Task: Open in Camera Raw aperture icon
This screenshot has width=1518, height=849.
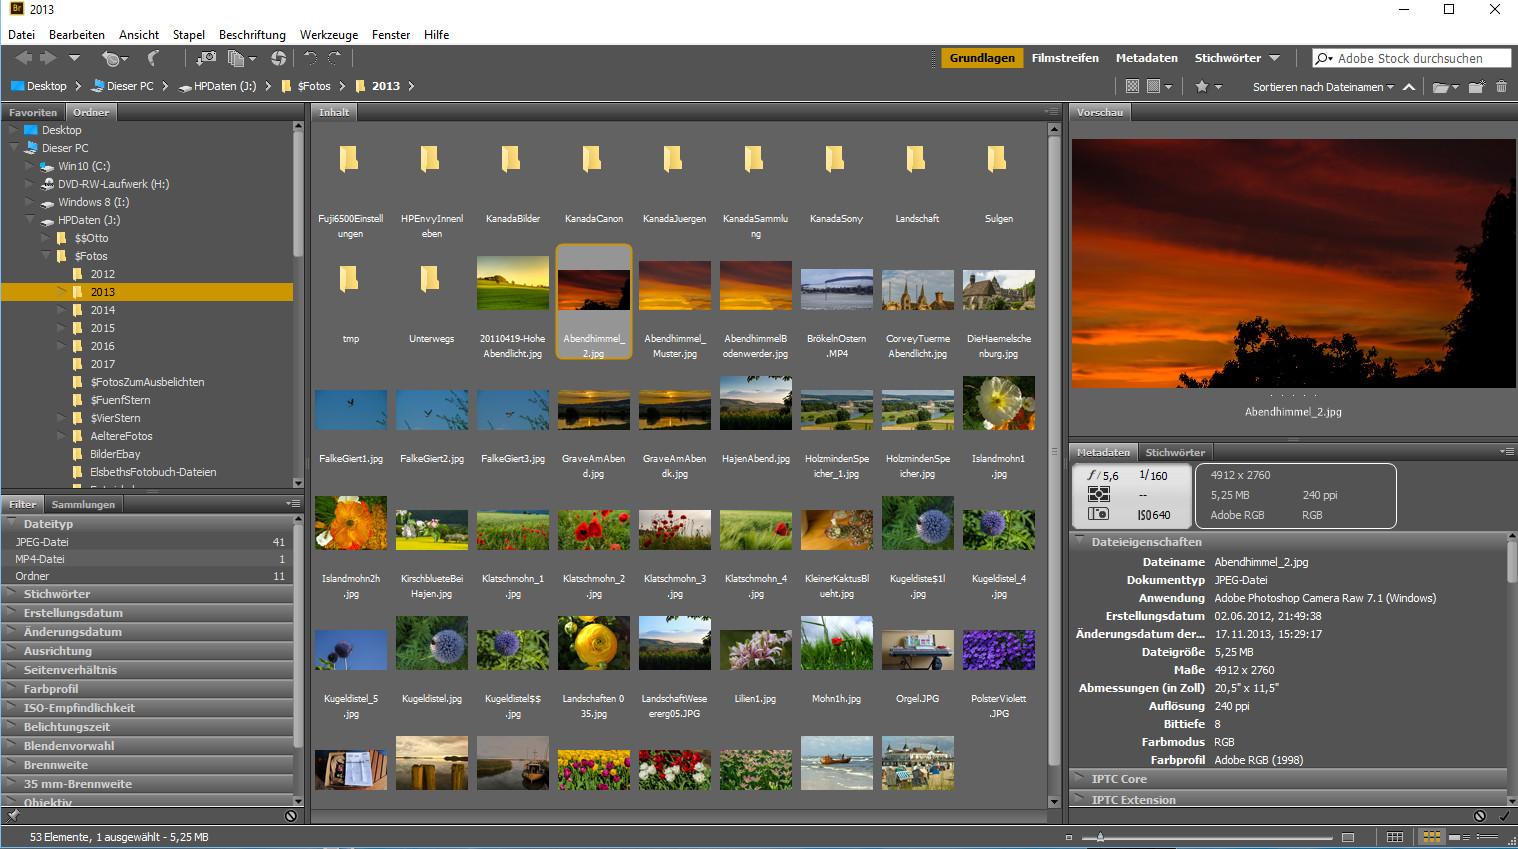Action: click(x=278, y=58)
